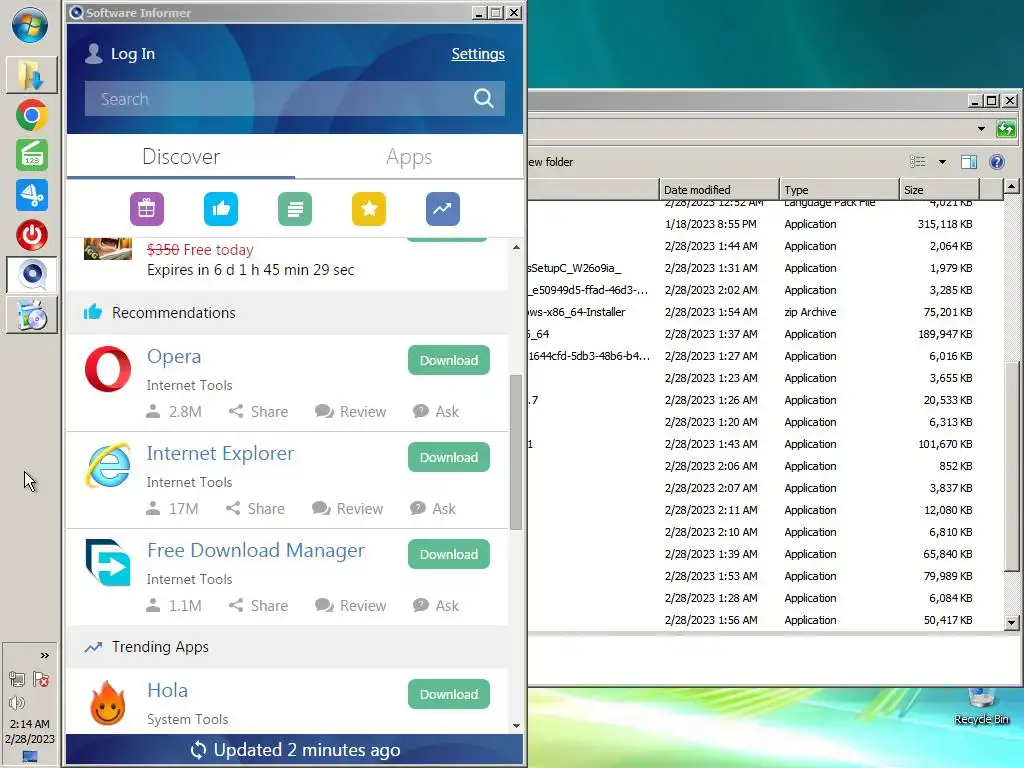Click the Free Download Manager logo
The height and width of the screenshot is (768, 1024).
click(x=108, y=562)
